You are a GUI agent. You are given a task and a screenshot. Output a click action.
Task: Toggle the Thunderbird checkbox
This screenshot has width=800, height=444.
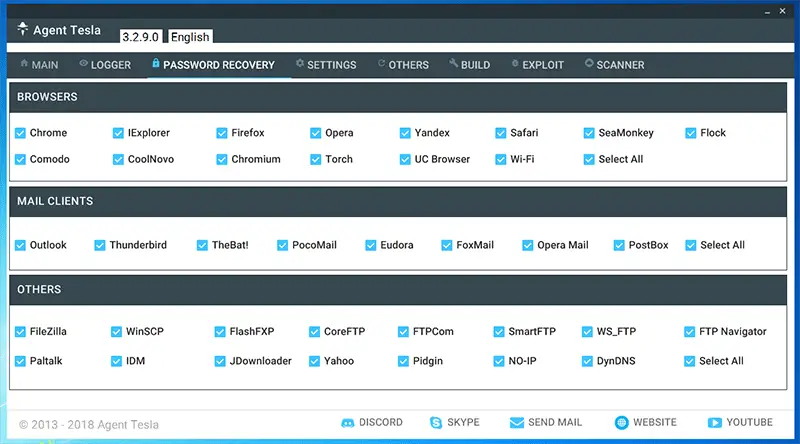point(99,245)
